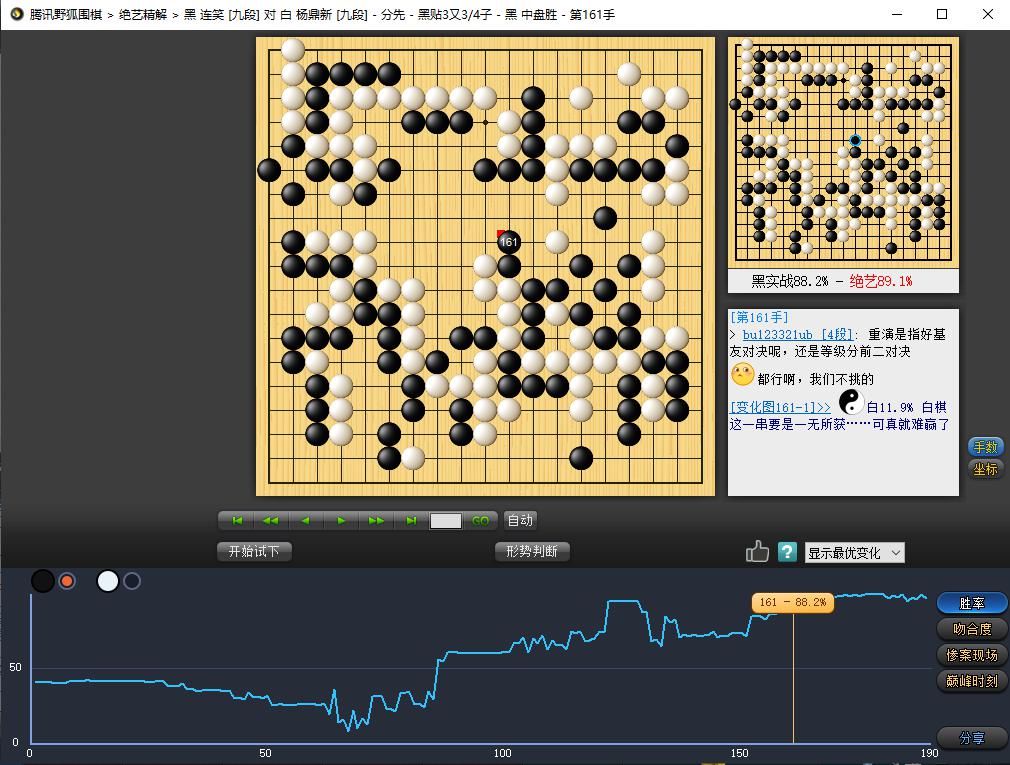The height and width of the screenshot is (765, 1010).
Task: Open the 变化图161-1 variation link
Action: click(x=780, y=407)
